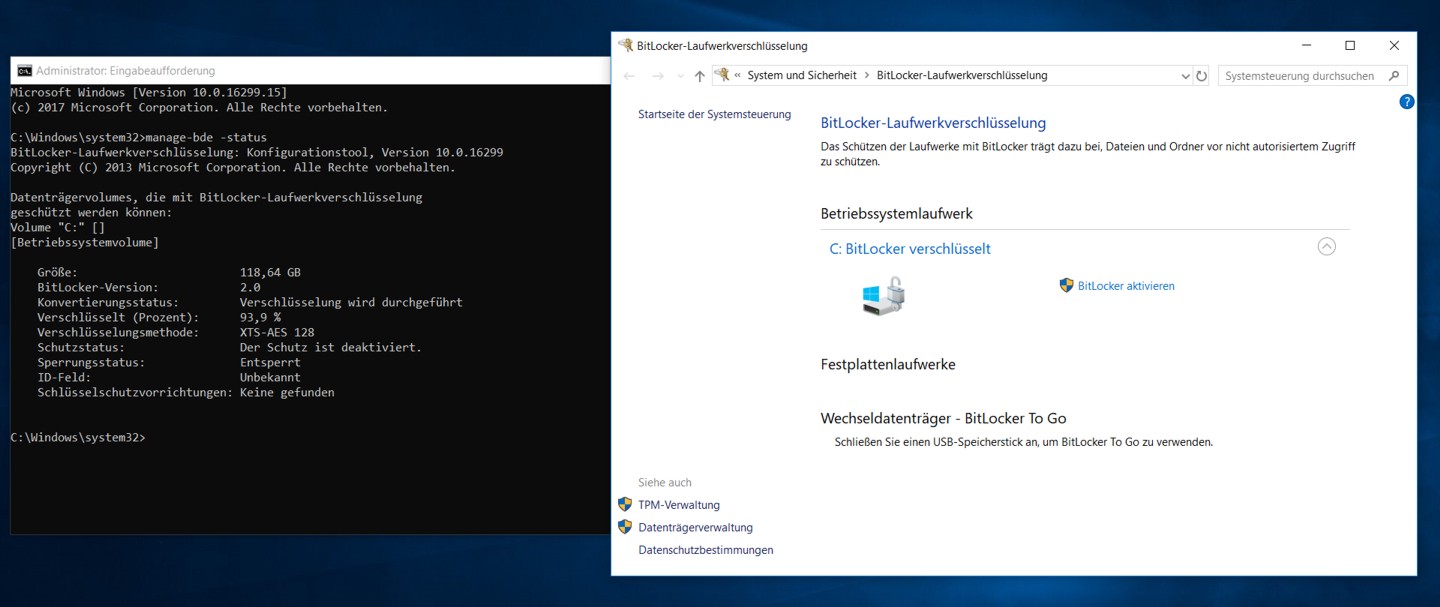The image size is (1440, 607).
Task: Click the TPM-Verwaltung shield icon
Action: (625, 505)
